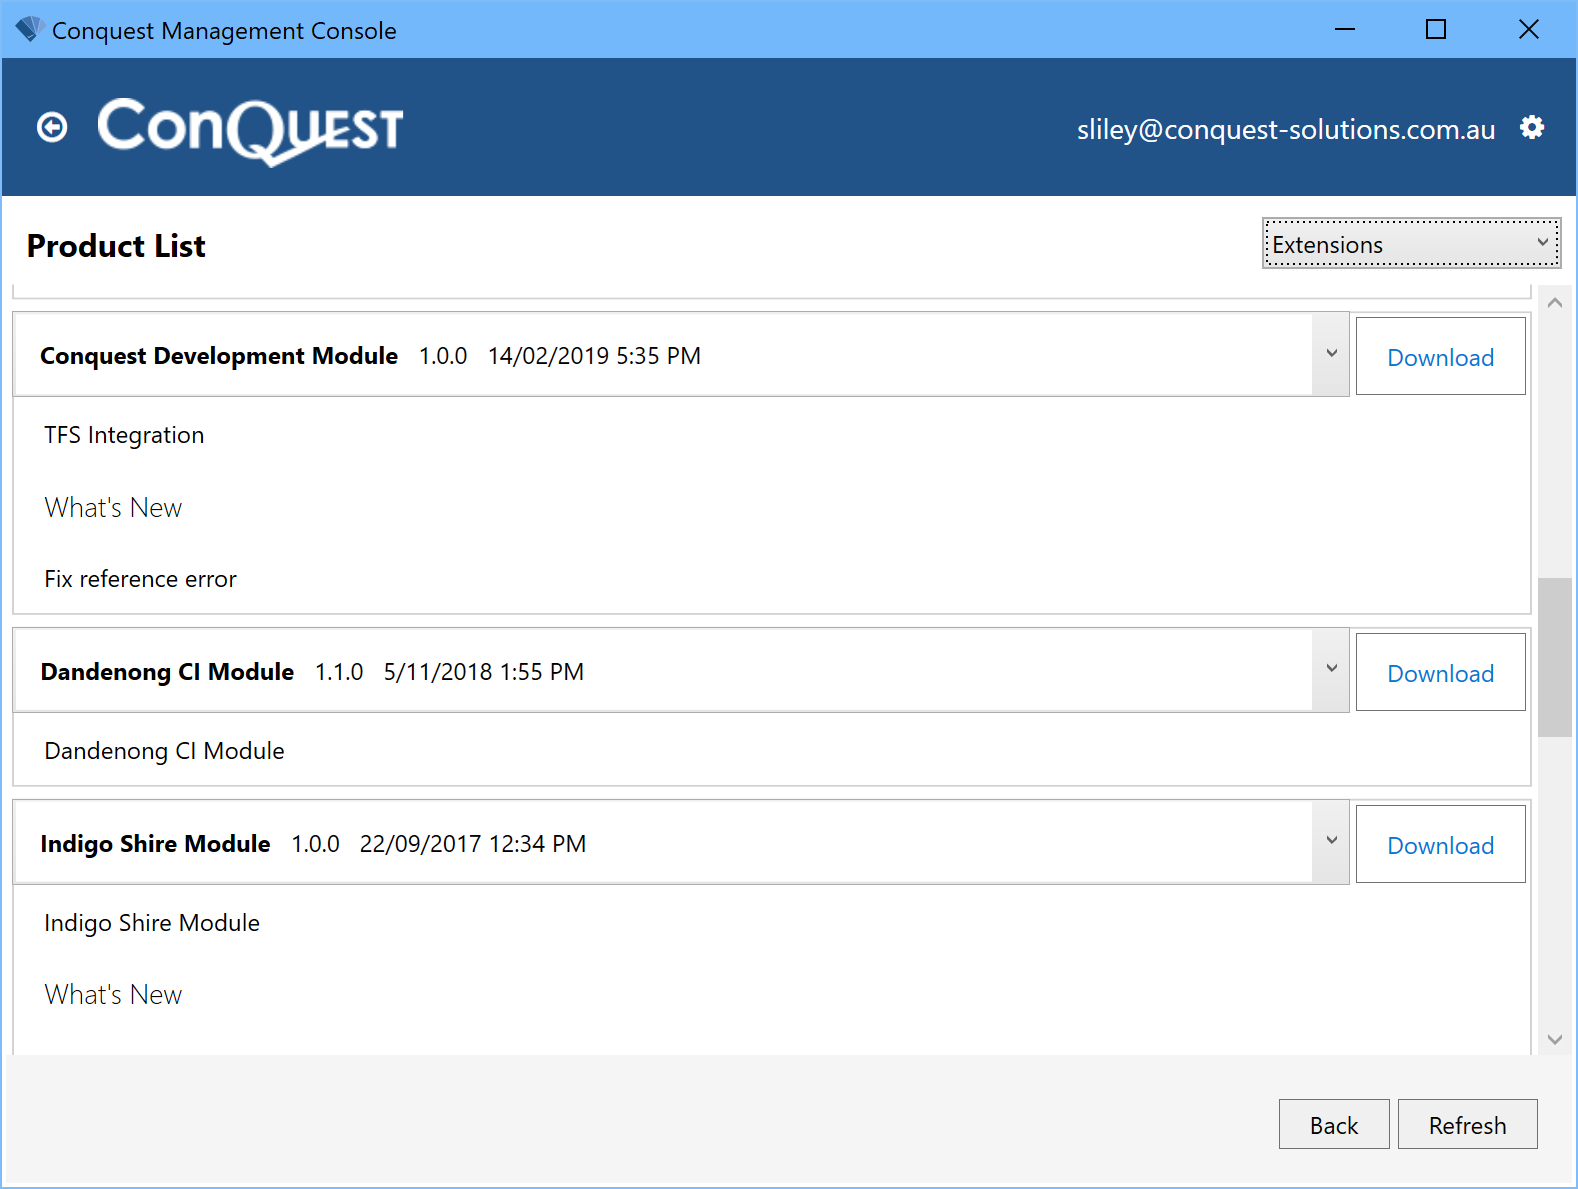Click the Refresh button

tap(1467, 1124)
